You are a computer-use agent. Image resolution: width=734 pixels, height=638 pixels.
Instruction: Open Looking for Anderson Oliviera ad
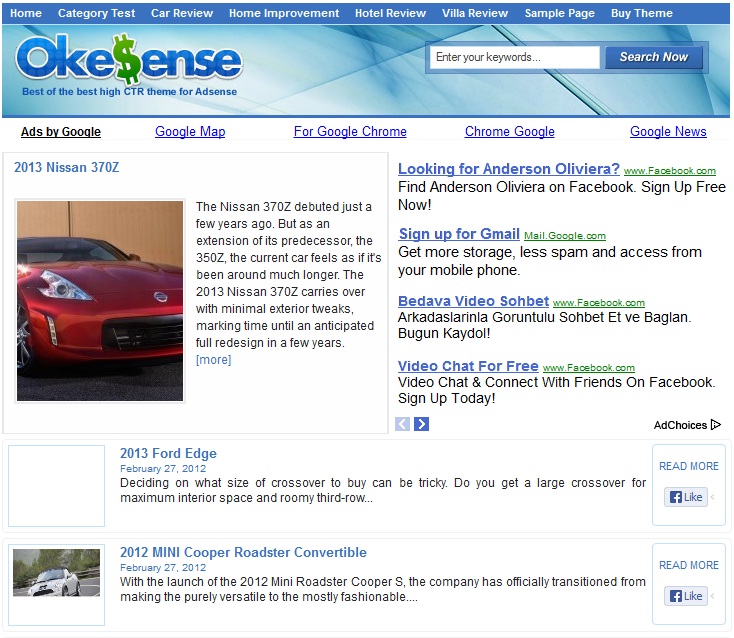click(x=509, y=169)
